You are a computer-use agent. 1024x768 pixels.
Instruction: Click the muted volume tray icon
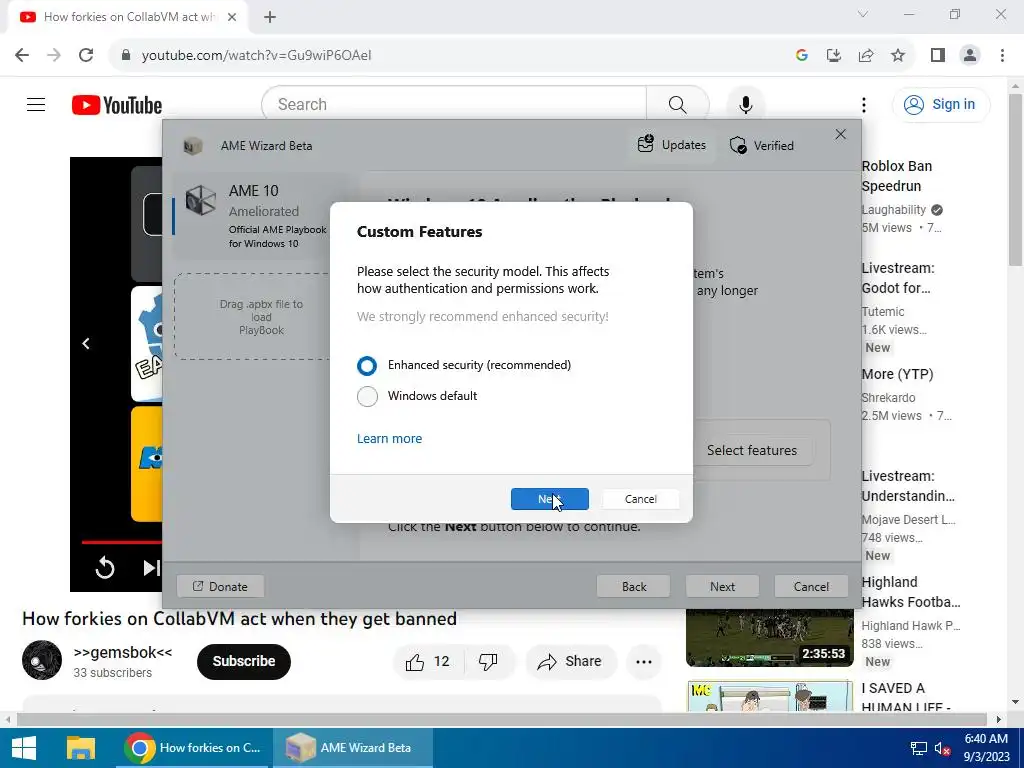click(x=942, y=748)
